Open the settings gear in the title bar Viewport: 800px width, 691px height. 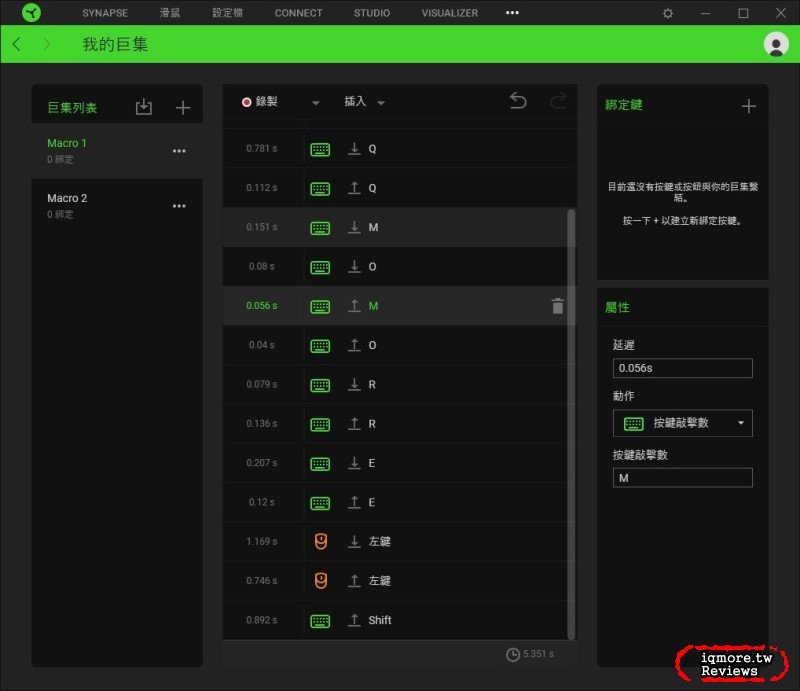[666, 13]
